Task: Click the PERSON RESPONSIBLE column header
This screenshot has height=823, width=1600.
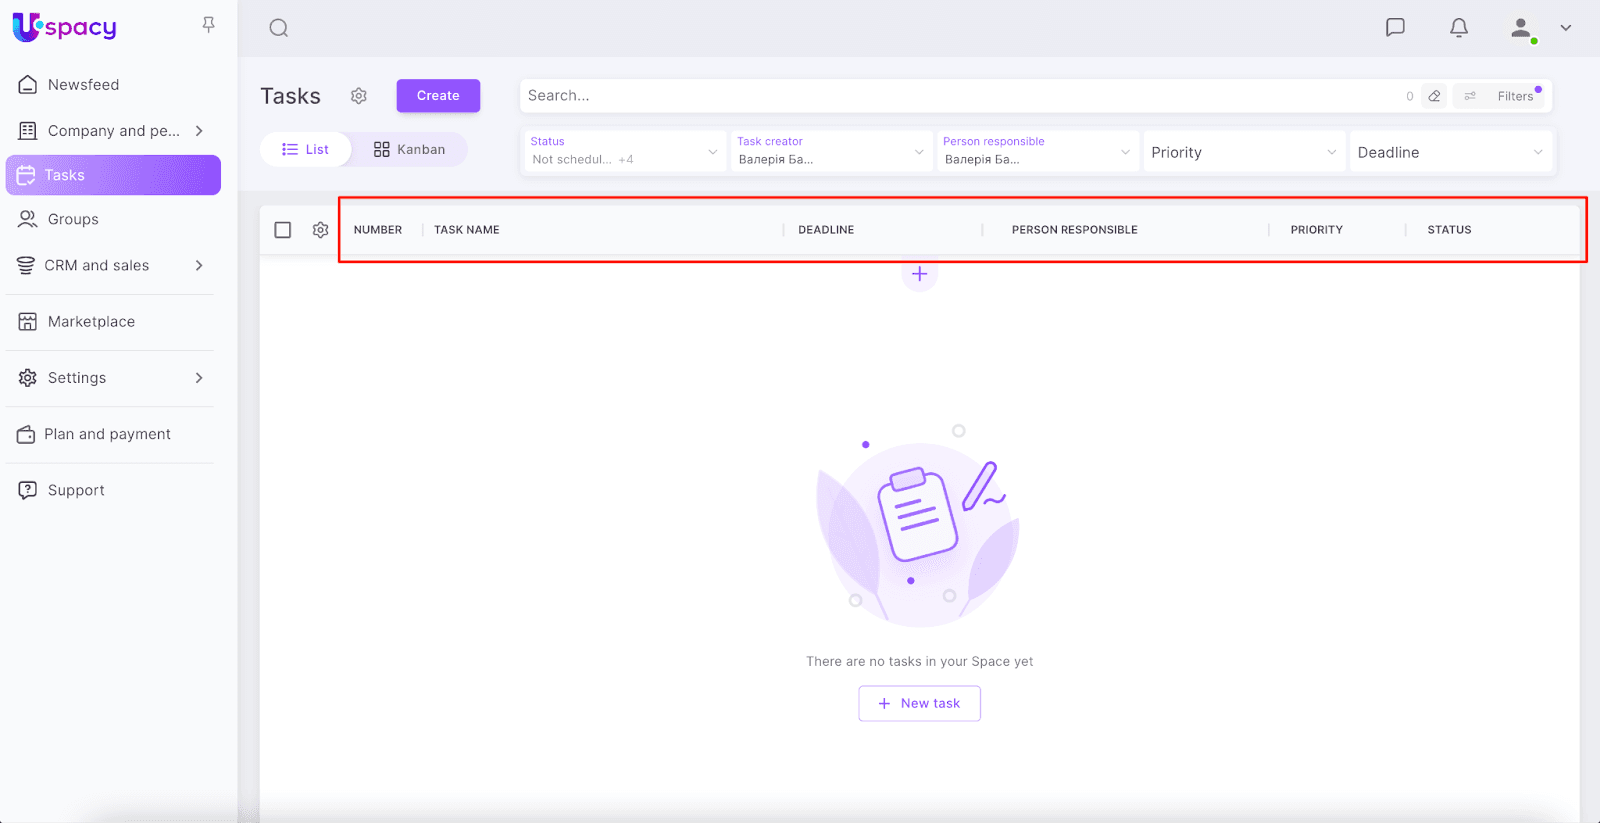Action: [x=1075, y=230]
